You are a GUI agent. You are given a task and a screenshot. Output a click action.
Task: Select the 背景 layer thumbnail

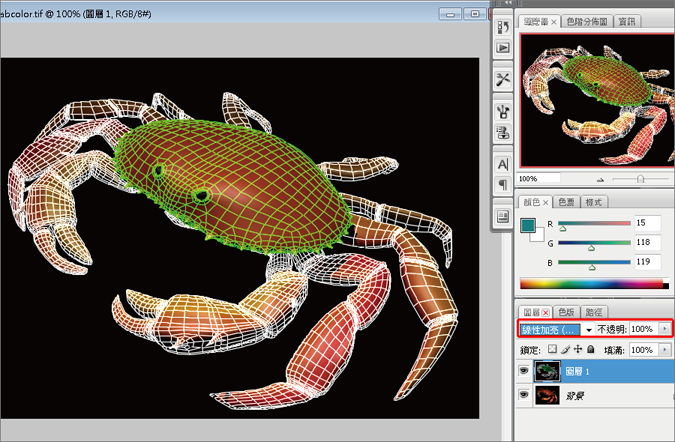point(548,396)
